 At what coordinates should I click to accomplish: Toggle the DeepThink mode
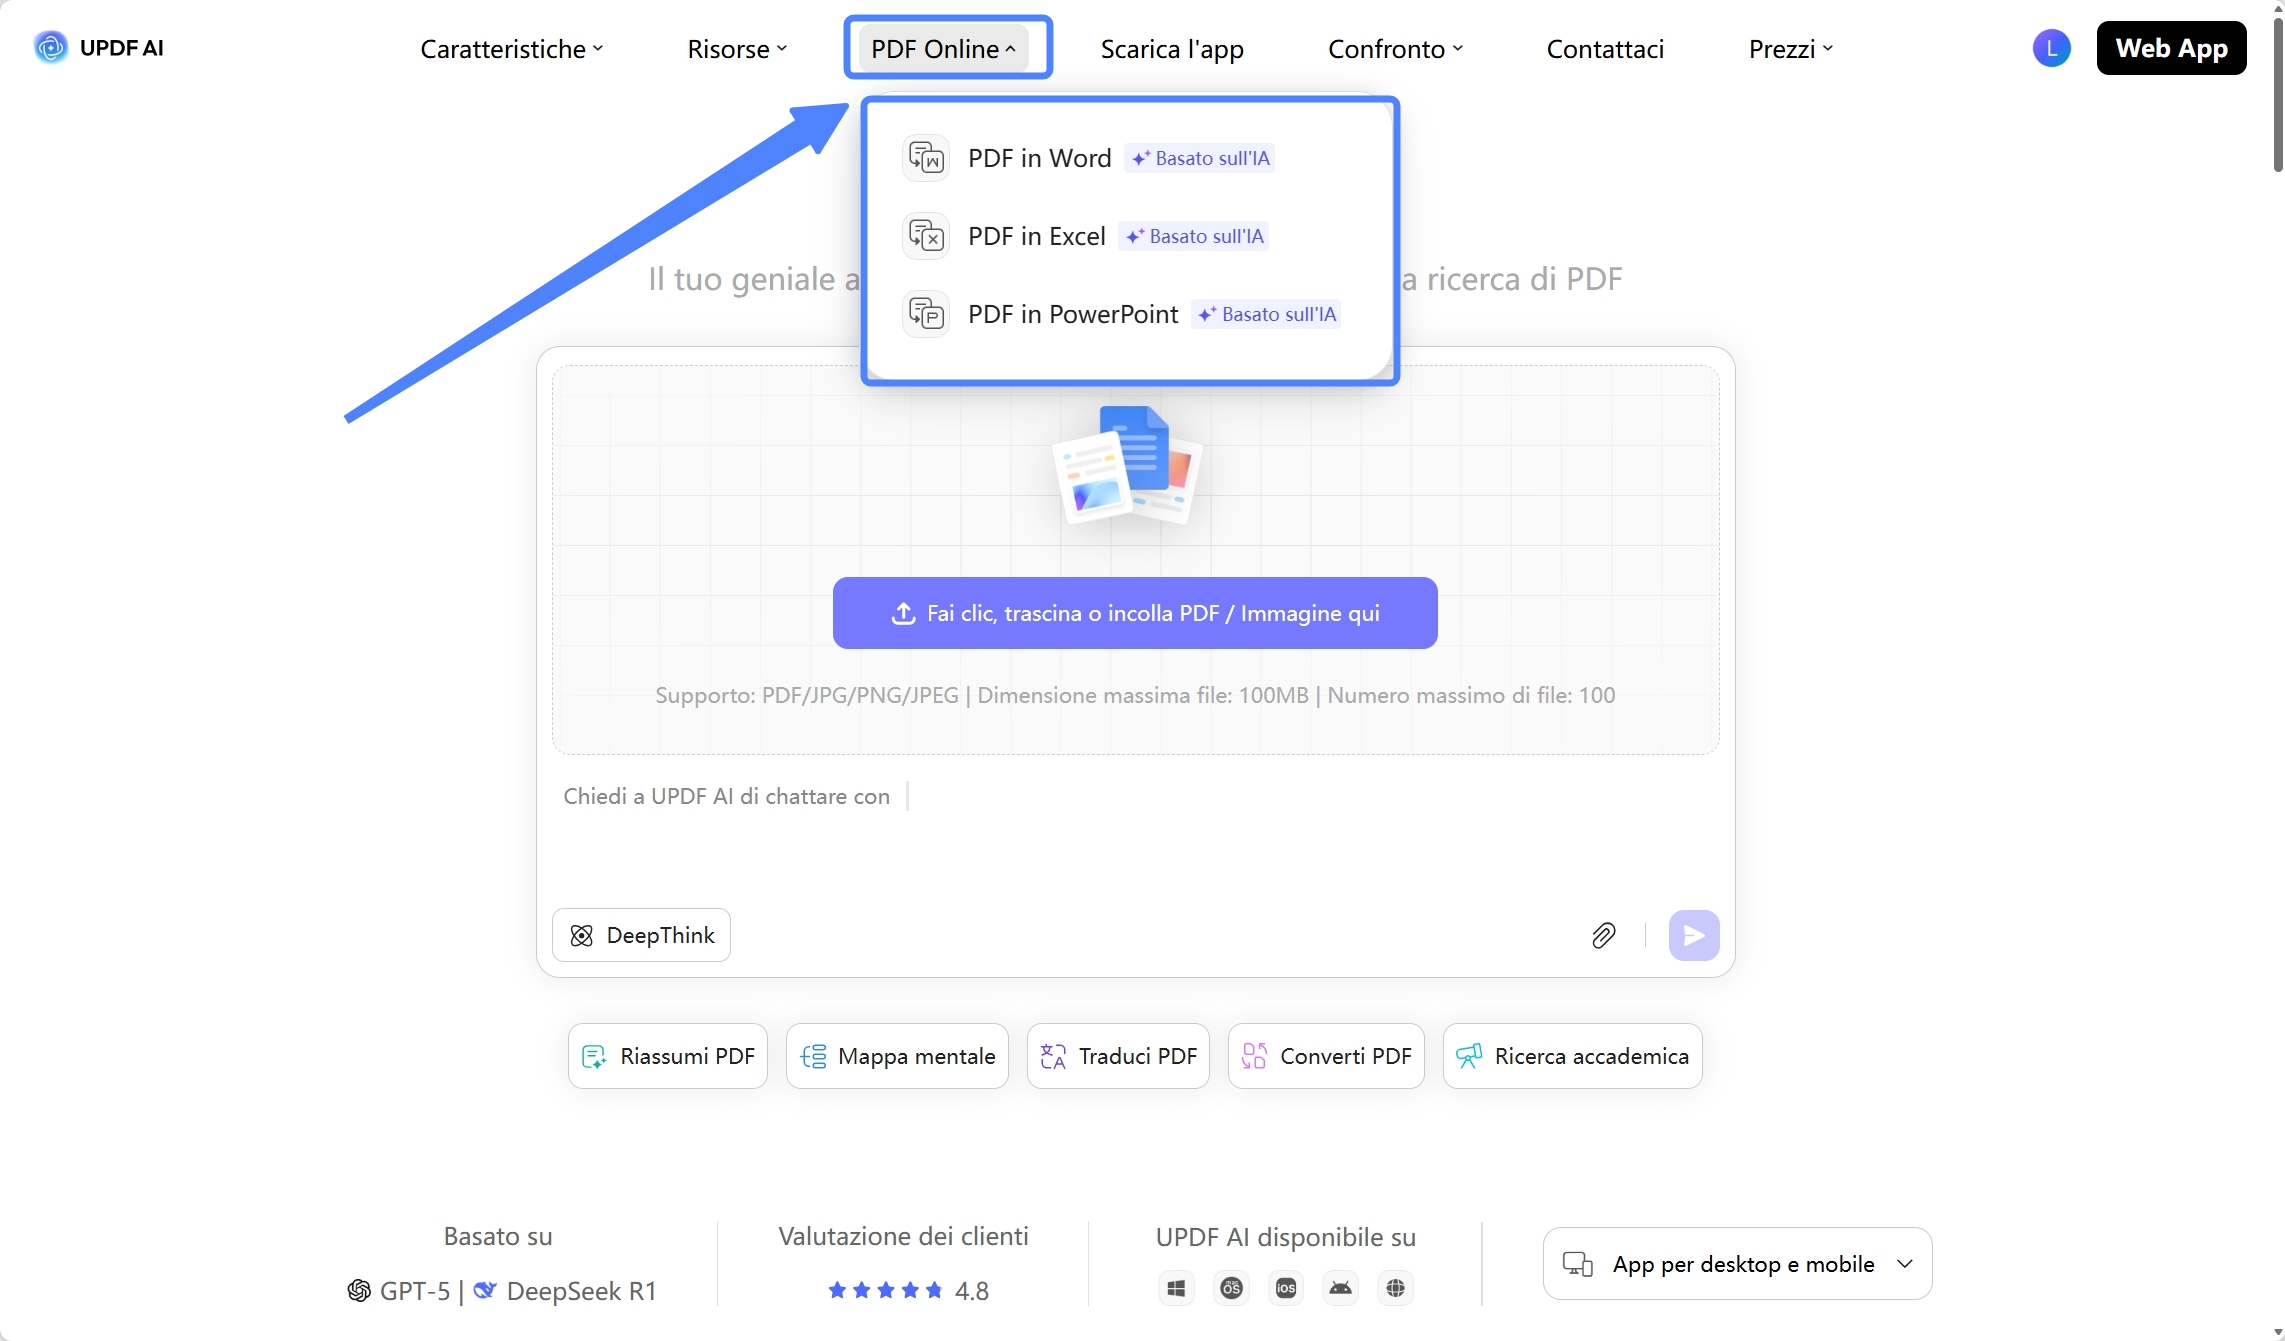pos(641,935)
